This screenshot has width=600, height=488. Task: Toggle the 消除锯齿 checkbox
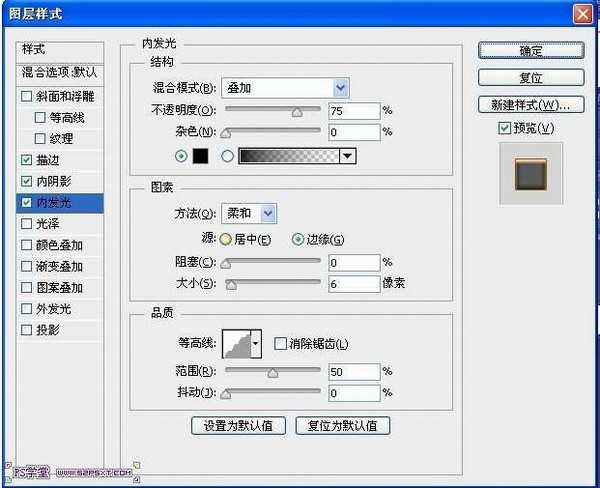click(280, 344)
